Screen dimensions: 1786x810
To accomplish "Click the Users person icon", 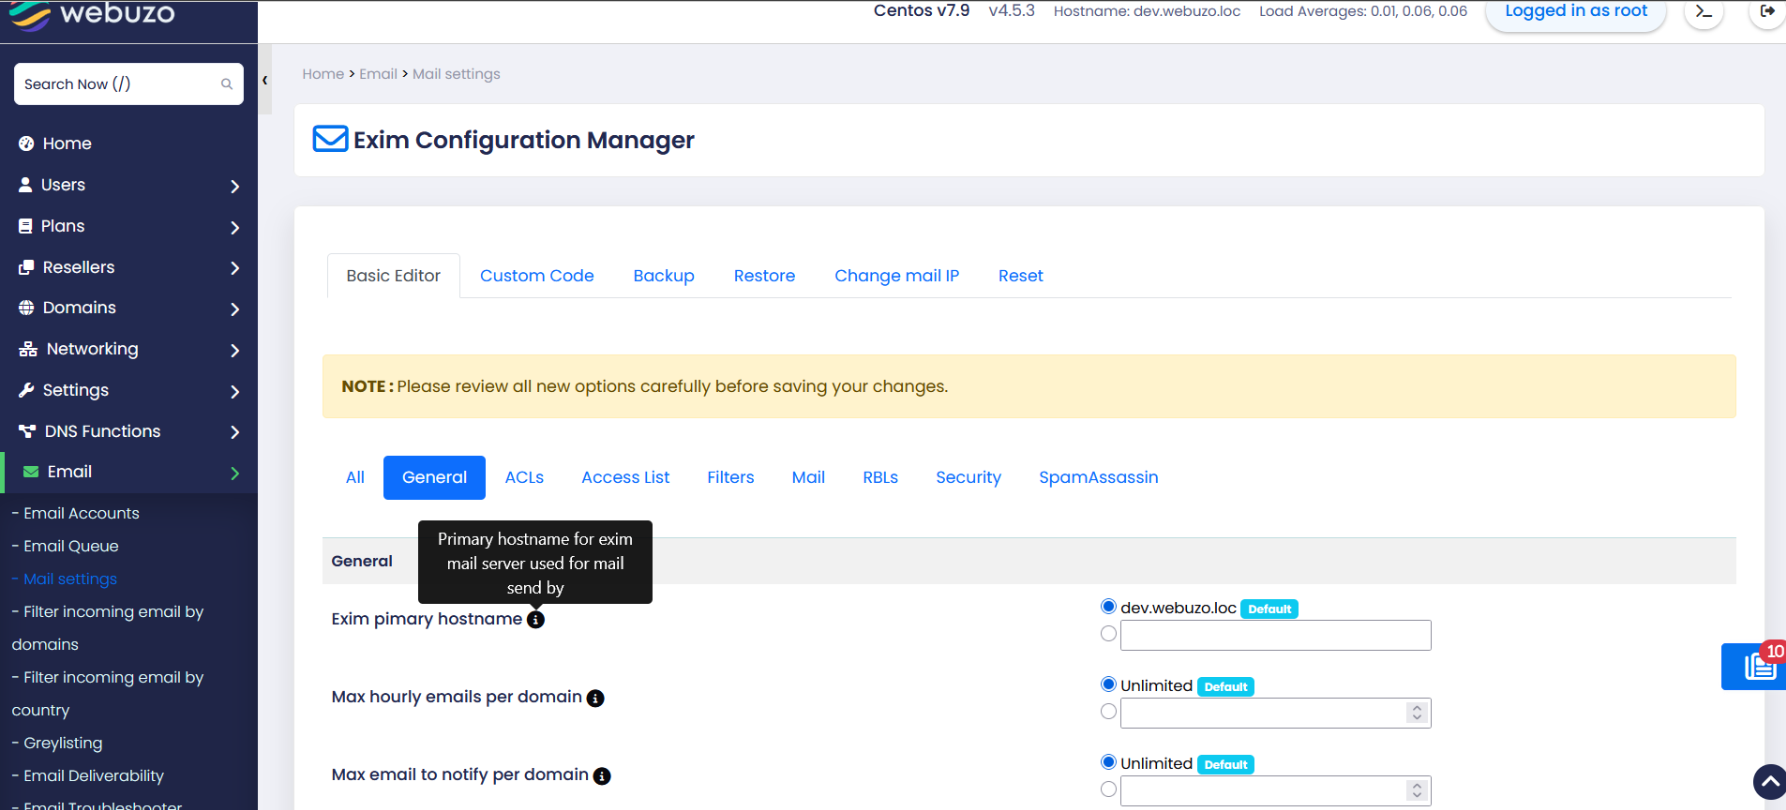I will point(26,185).
